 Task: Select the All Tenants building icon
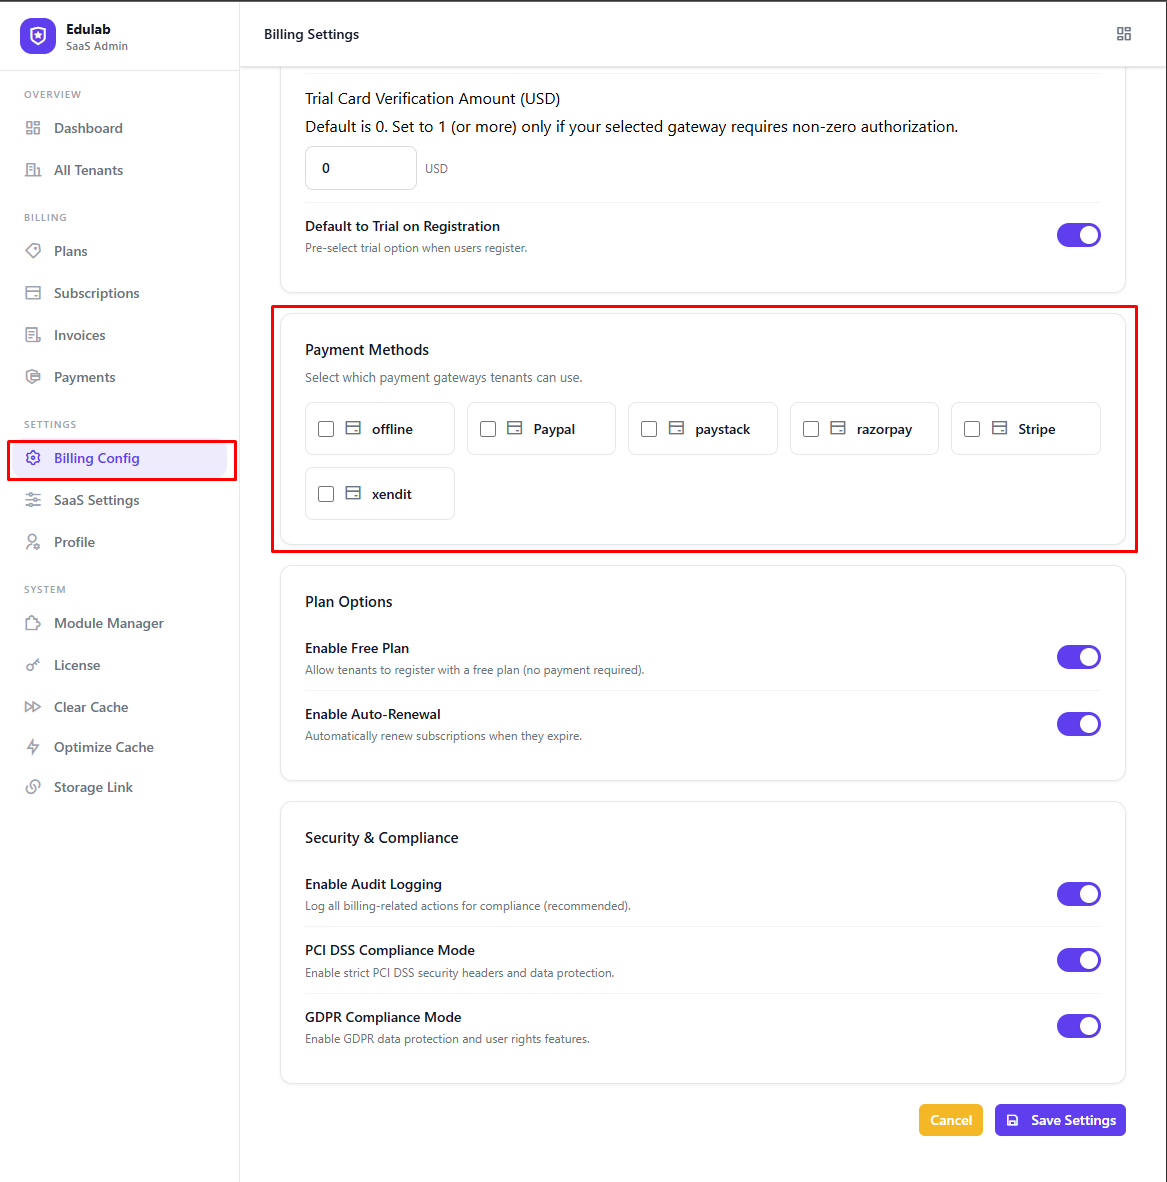click(x=32, y=170)
